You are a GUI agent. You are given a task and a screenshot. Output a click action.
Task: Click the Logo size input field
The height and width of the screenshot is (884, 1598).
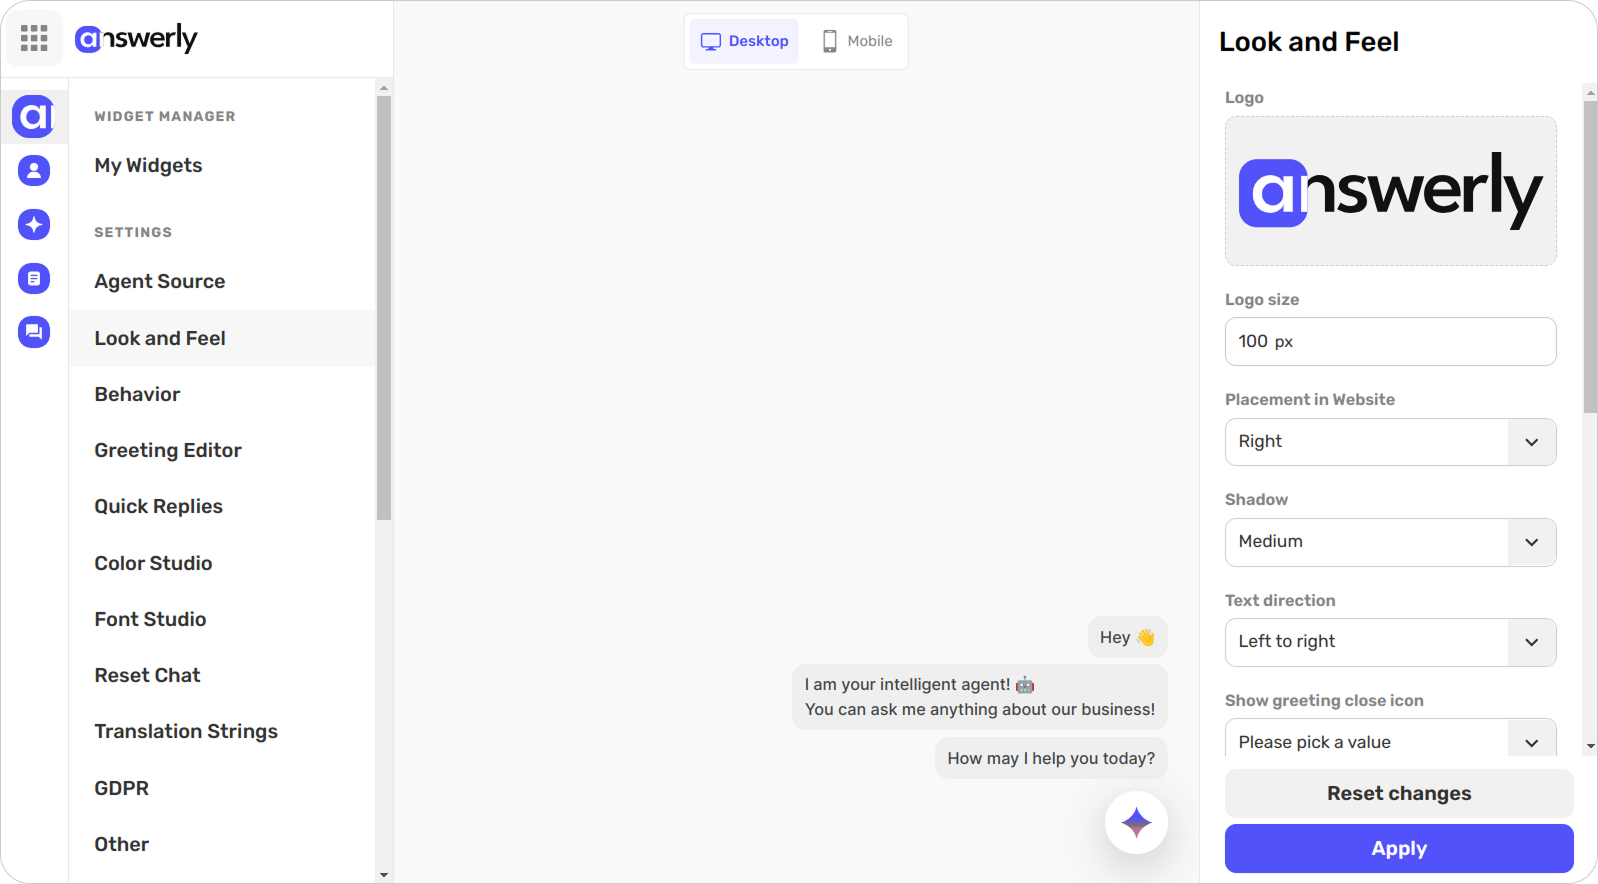[x=1390, y=342]
